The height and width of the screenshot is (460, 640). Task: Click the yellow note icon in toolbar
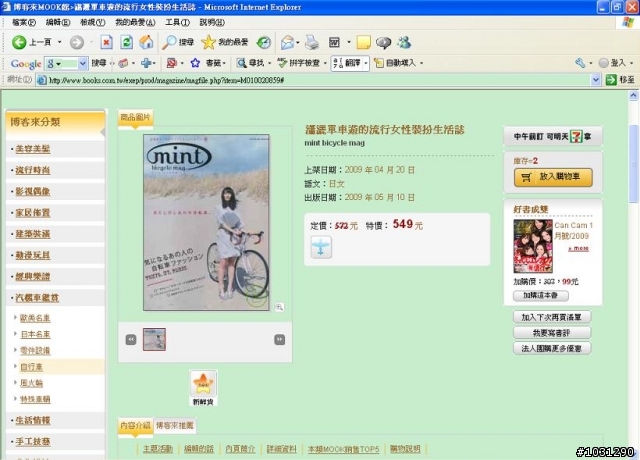[x=363, y=42]
